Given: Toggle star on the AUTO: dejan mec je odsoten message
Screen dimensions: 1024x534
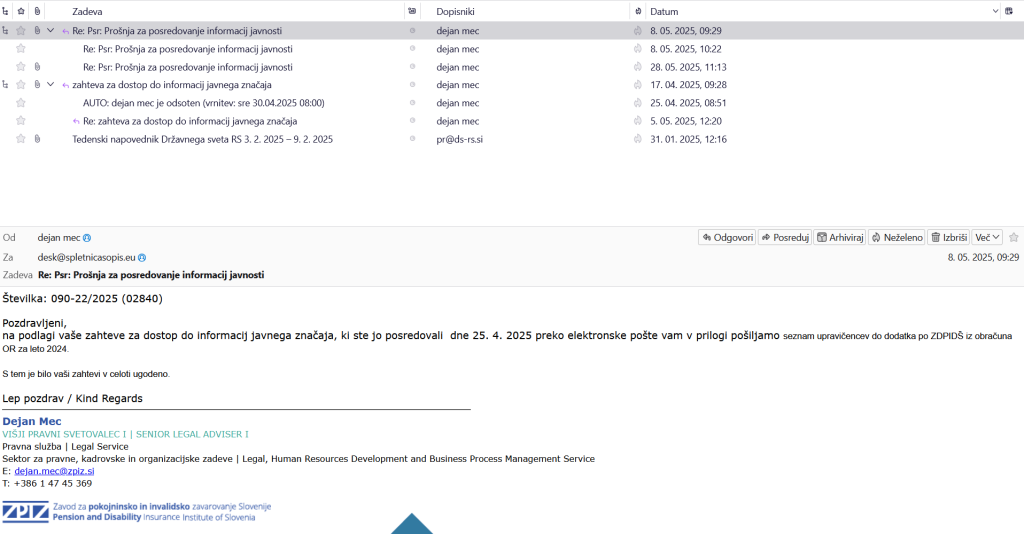Looking at the screenshot, I should pyautogui.click(x=21, y=103).
